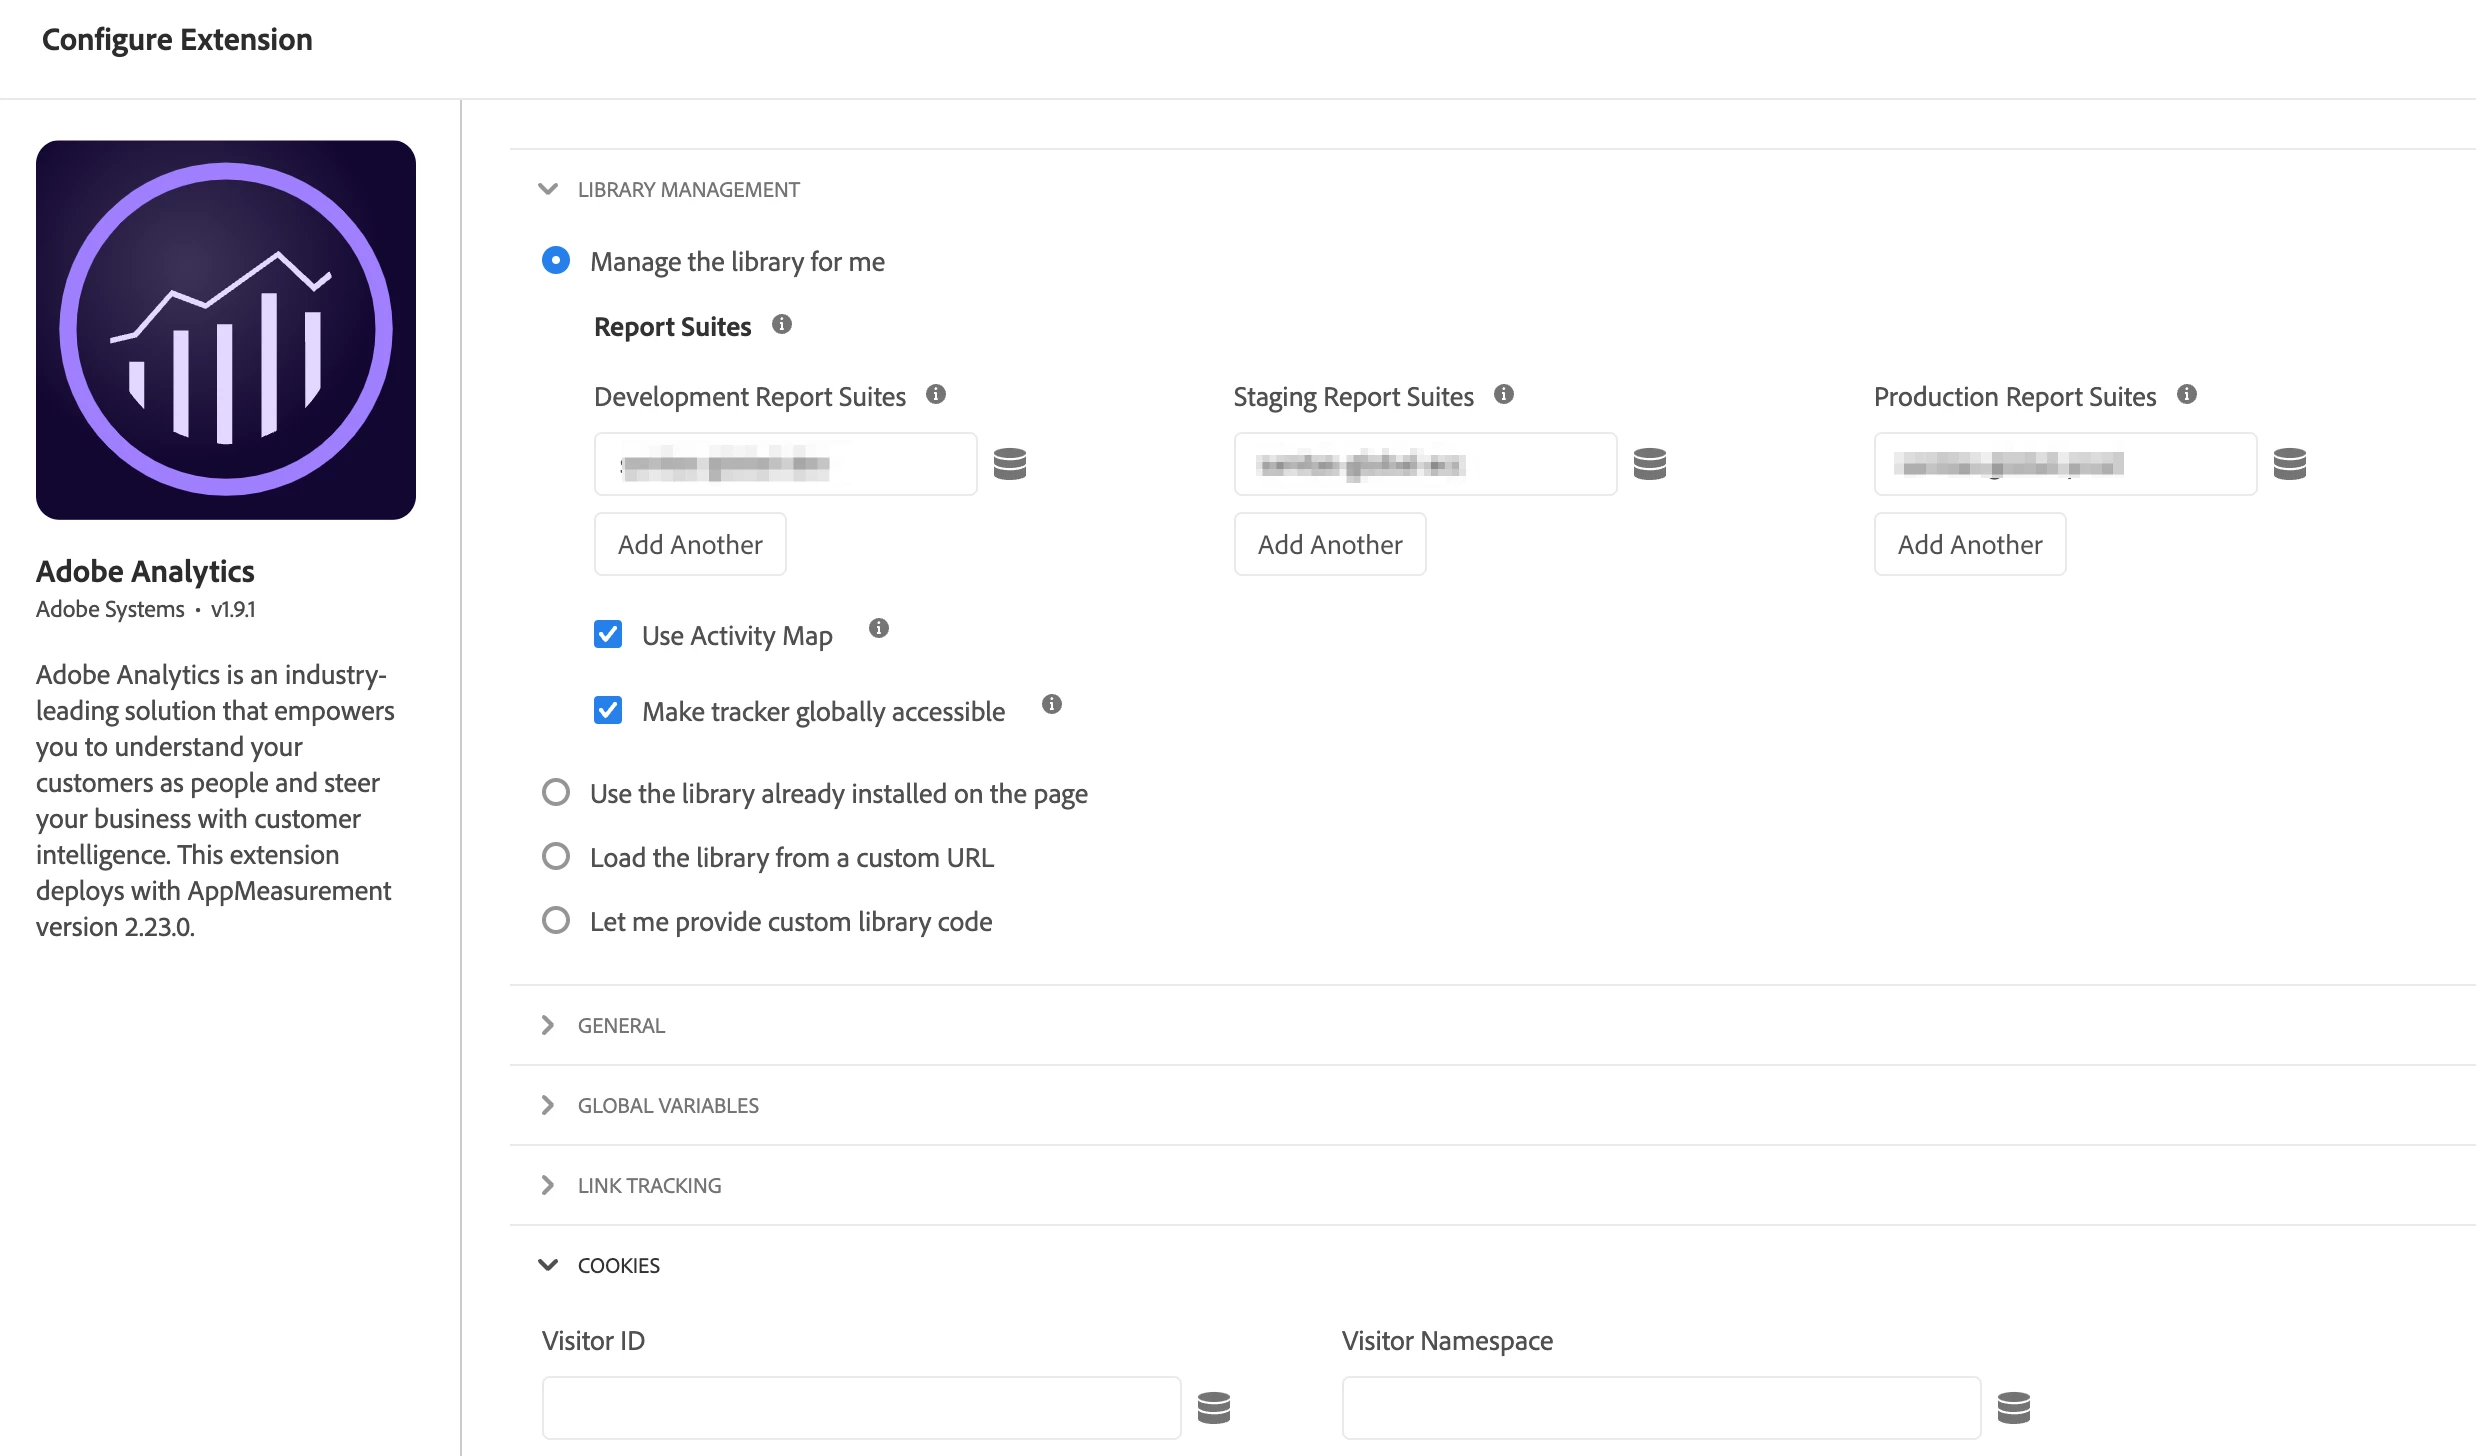Screen dimensions: 2476x1456
Task: Click Add Another under Production Report Suites
Action: 1970,544
